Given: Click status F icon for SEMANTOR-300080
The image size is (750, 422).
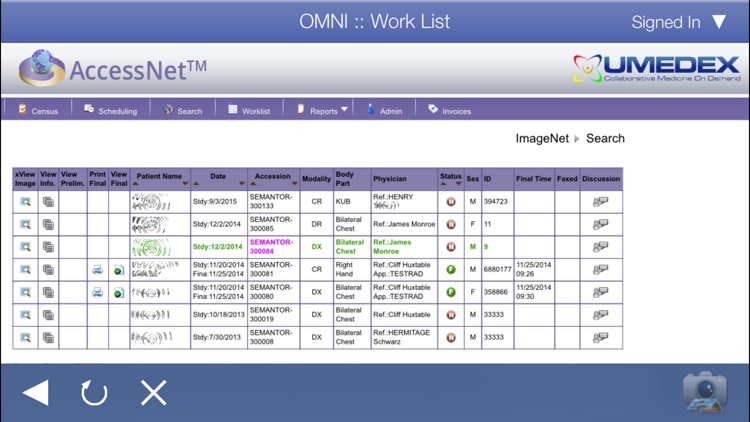Looking at the screenshot, I should click(451, 292).
